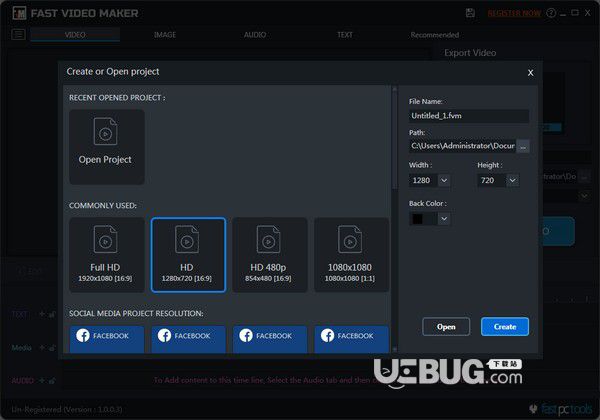
Task: Switch to the AUDIO tab
Action: (255, 35)
